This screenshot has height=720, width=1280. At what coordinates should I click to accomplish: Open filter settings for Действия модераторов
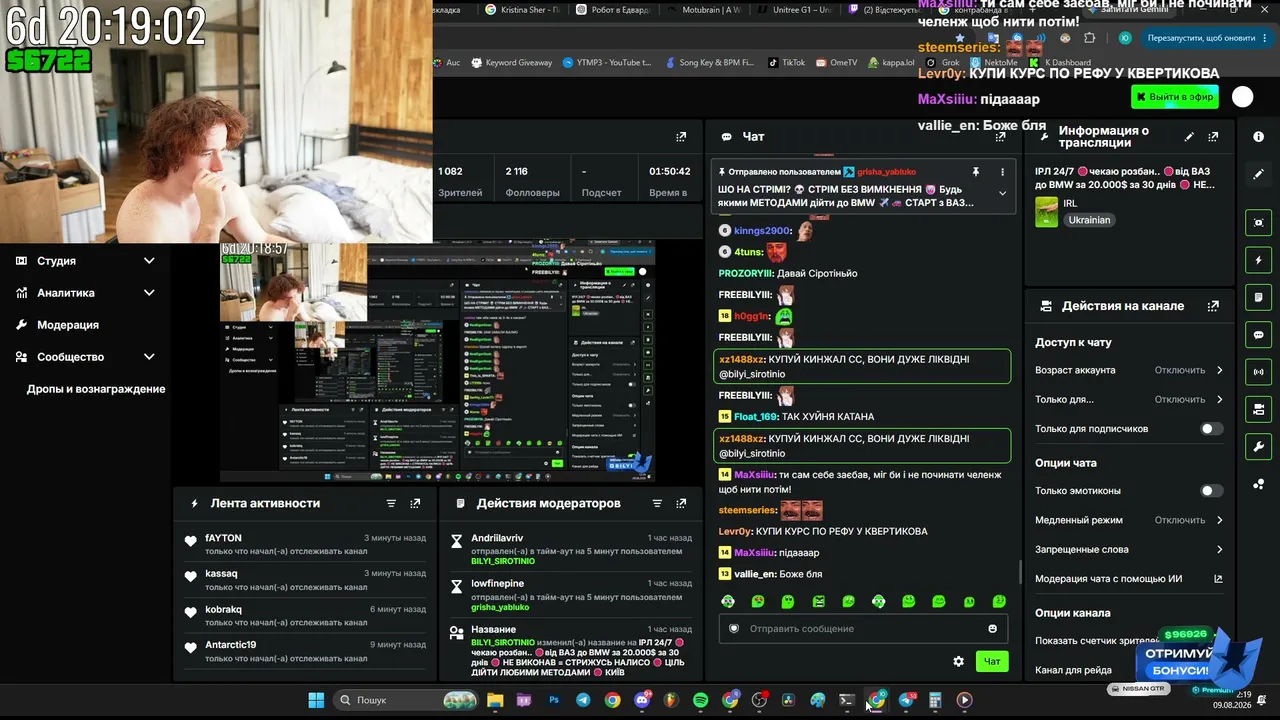pyautogui.click(x=657, y=504)
